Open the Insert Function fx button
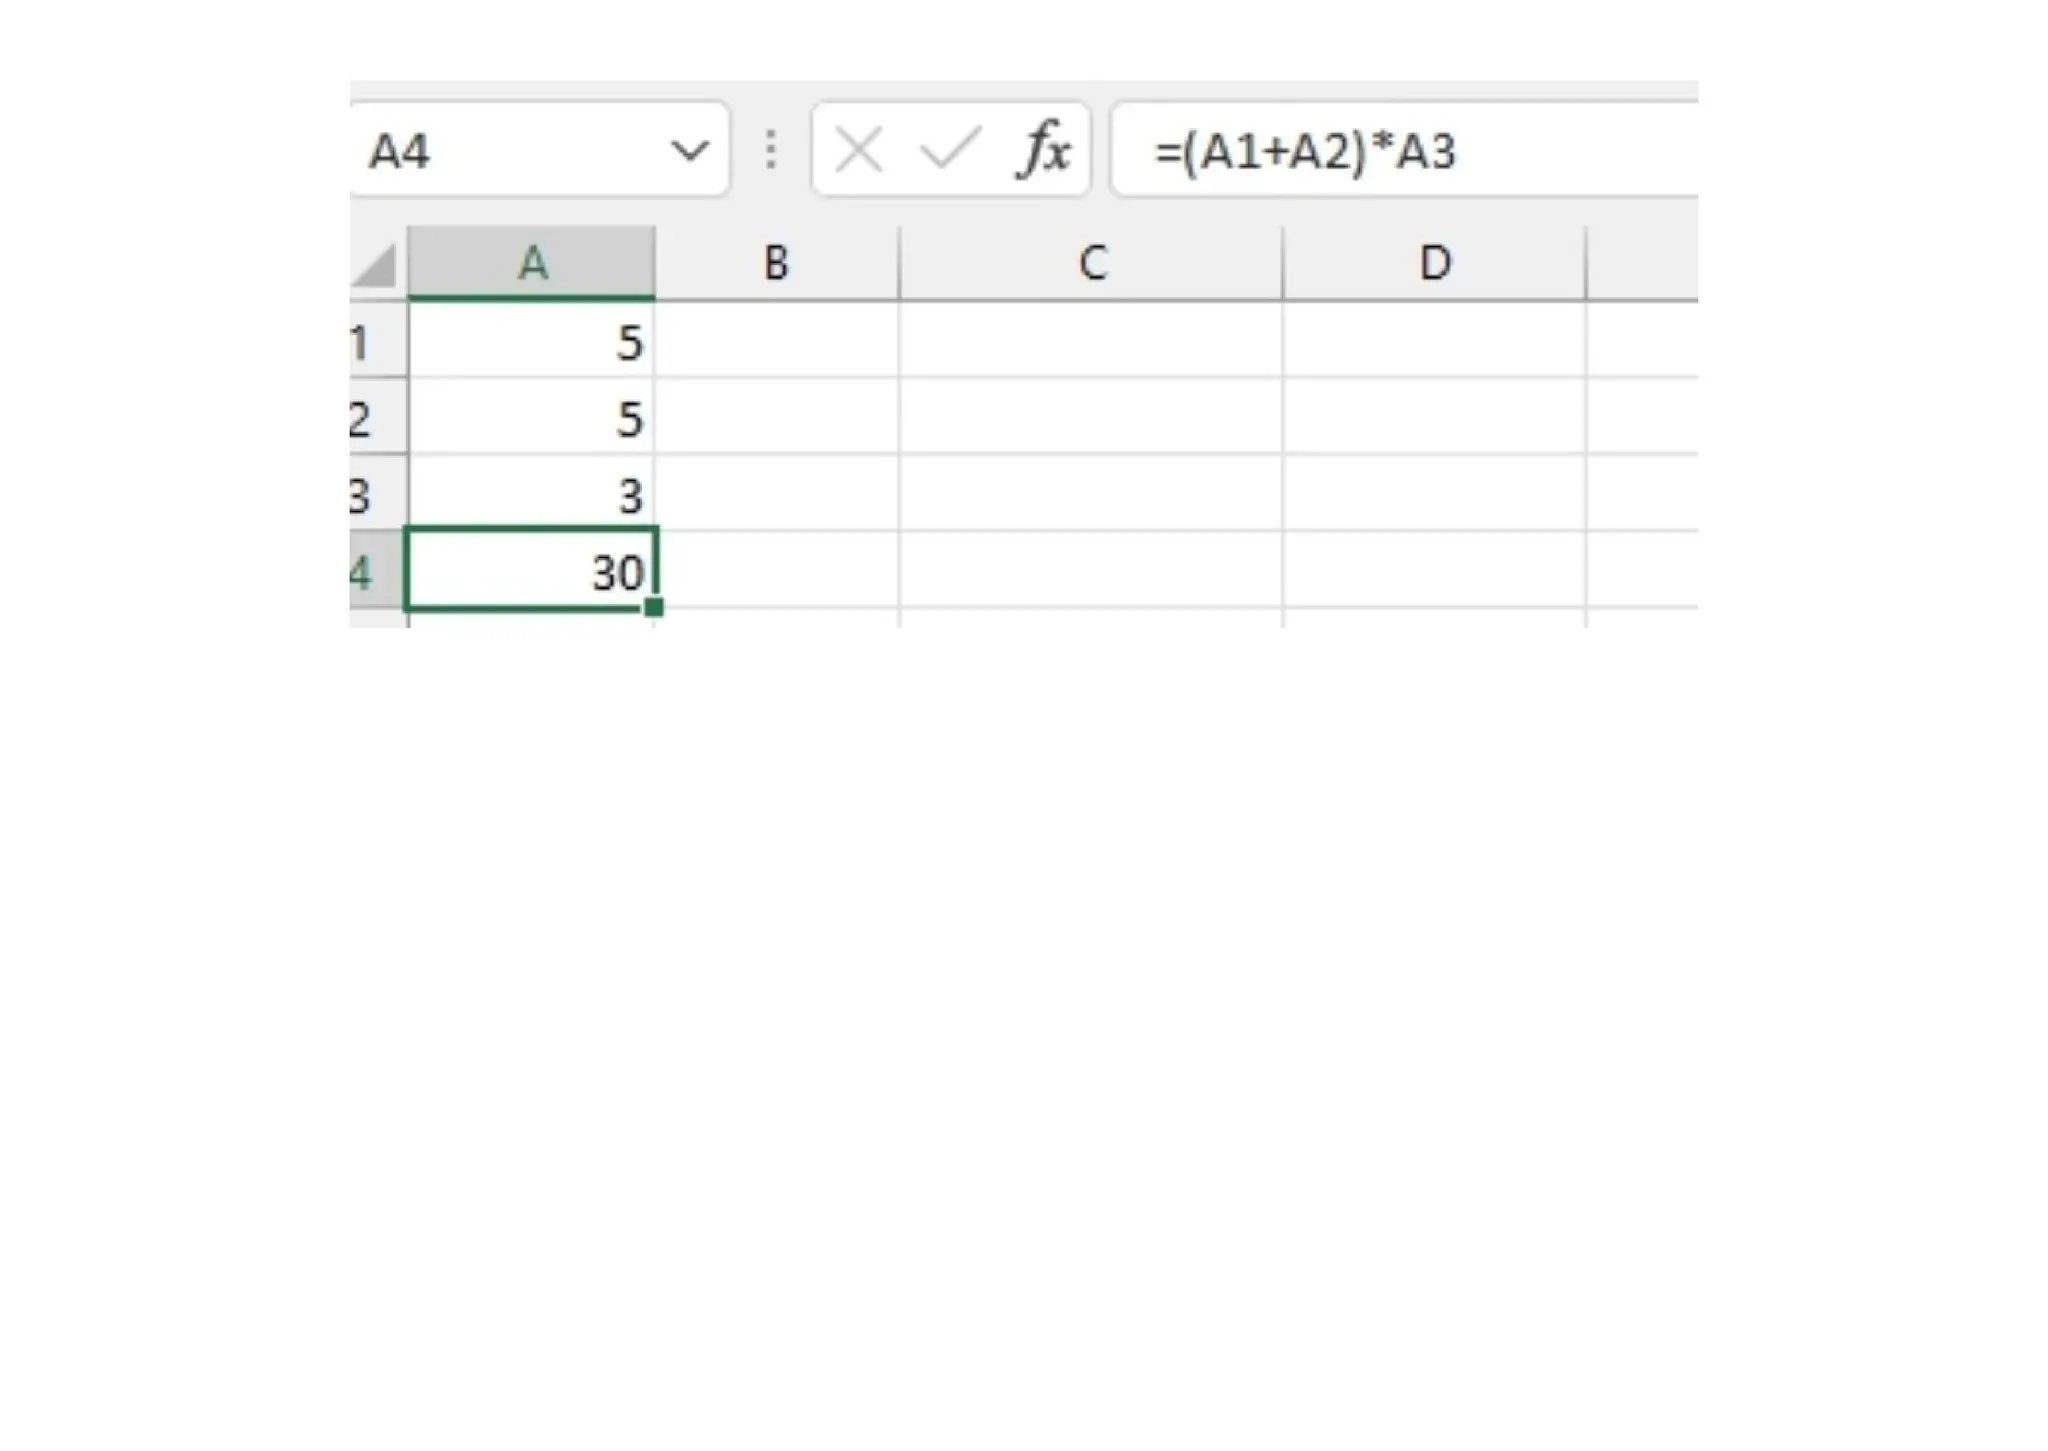Image resolution: width=2048 pixels, height=1451 pixels. (1043, 150)
